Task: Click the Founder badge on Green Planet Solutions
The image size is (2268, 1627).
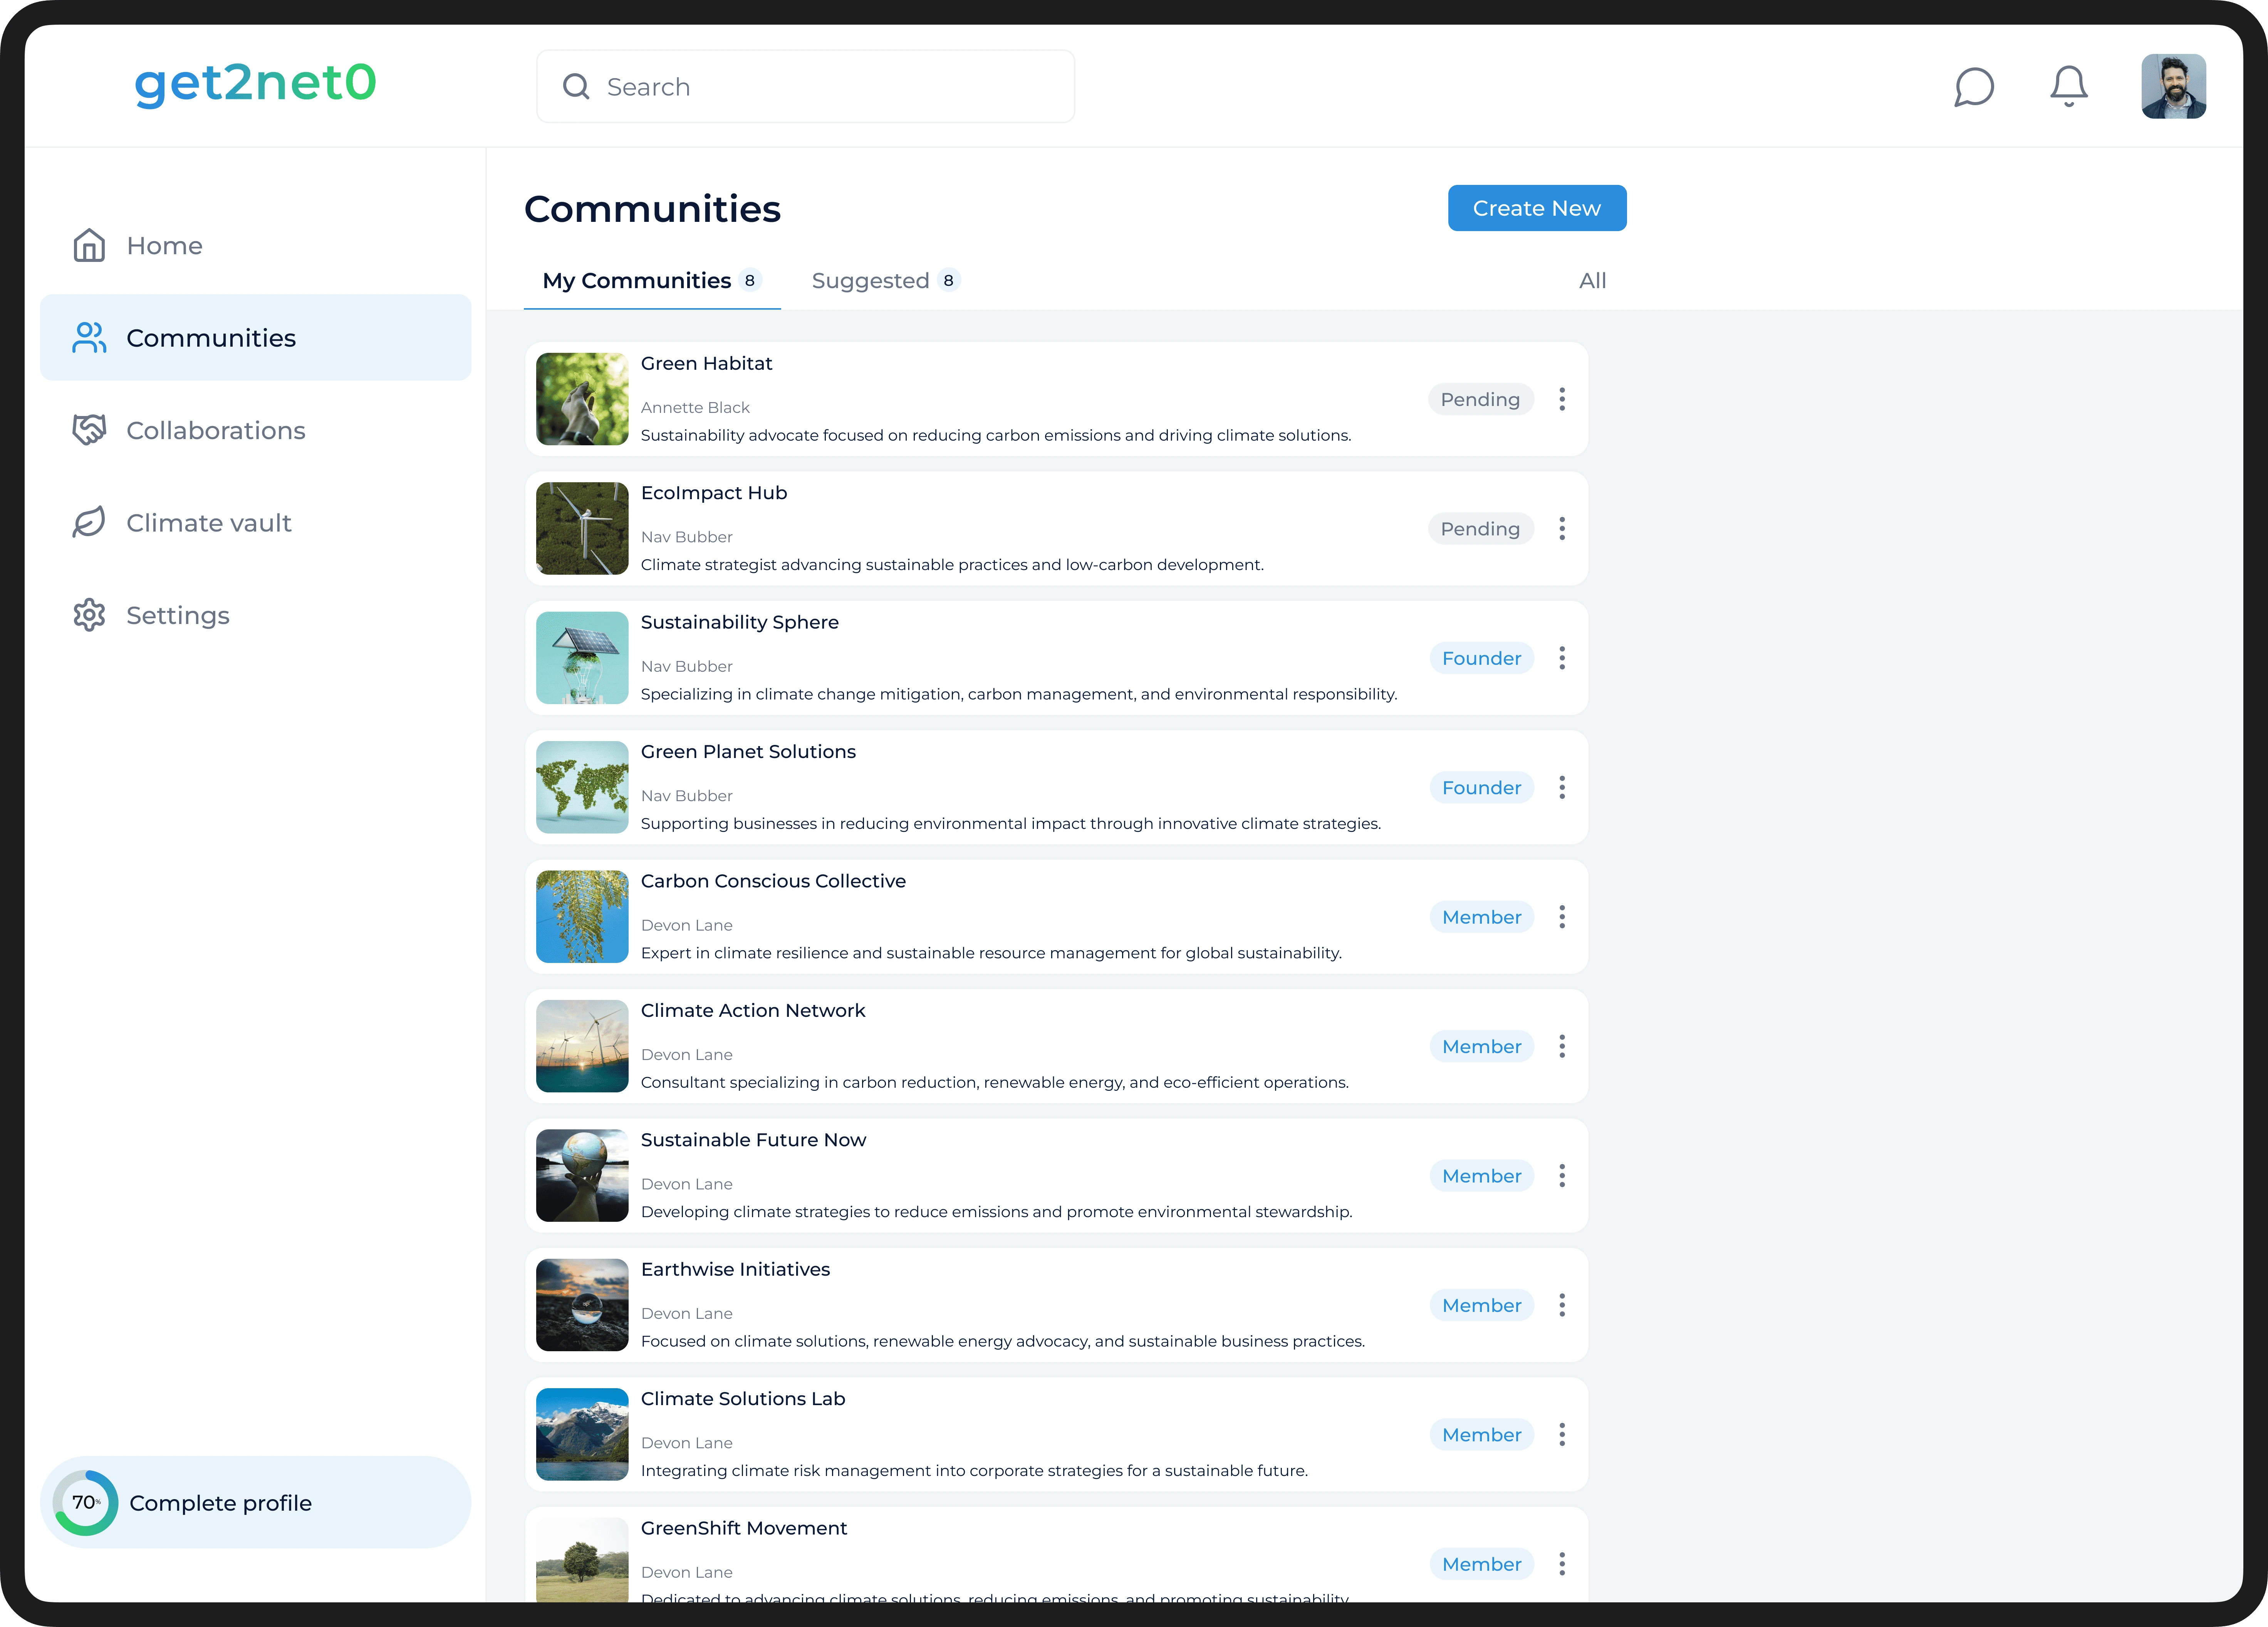Action: 1481,788
